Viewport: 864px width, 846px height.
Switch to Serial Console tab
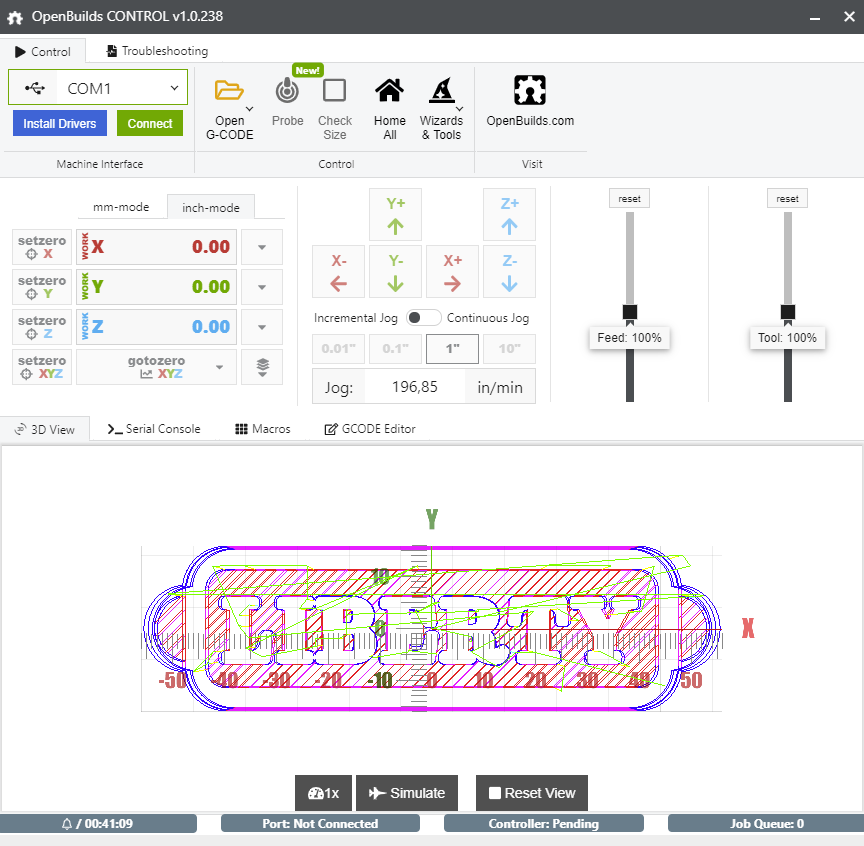pos(154,429)
